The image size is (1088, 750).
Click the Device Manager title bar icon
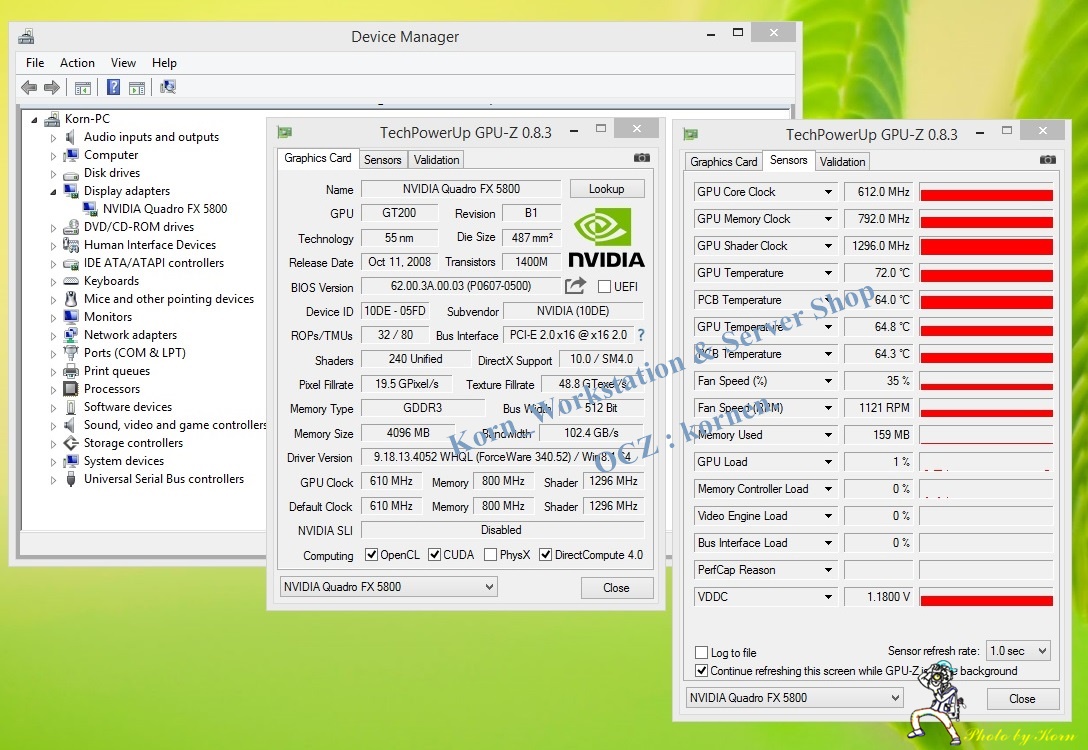(26, 36)
